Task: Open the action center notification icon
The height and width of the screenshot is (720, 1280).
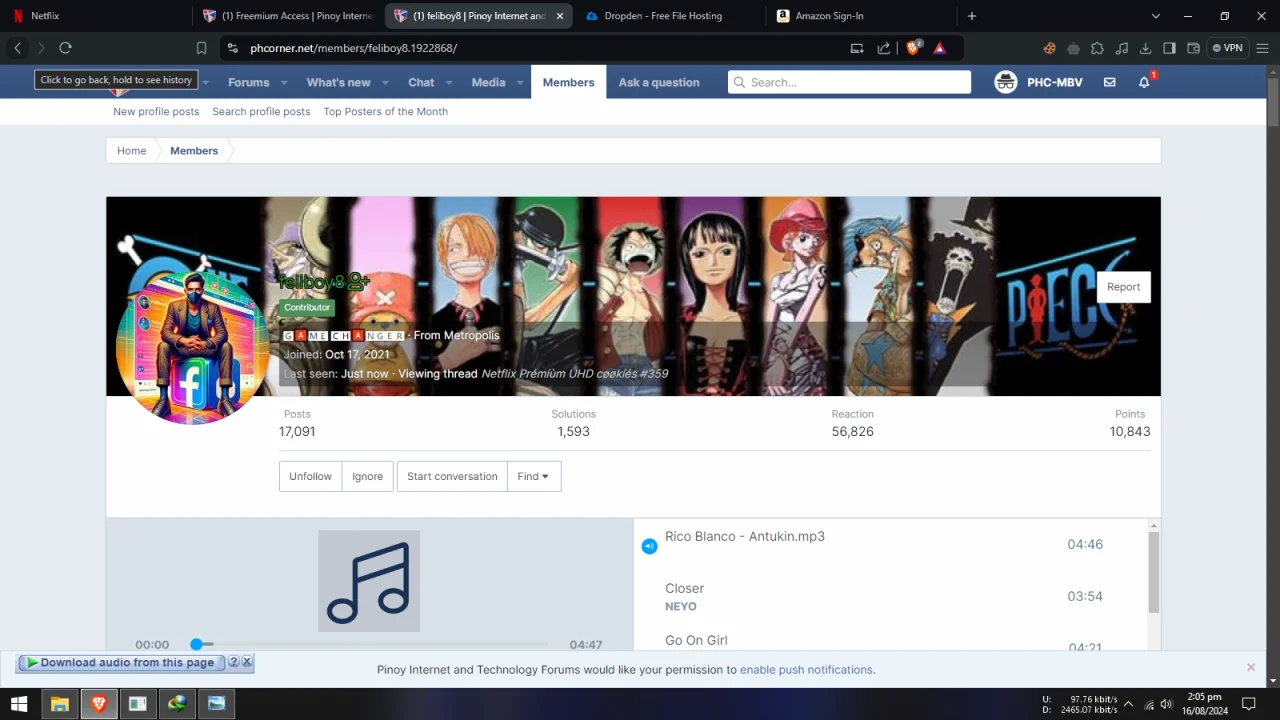Action: point(1248,704)
